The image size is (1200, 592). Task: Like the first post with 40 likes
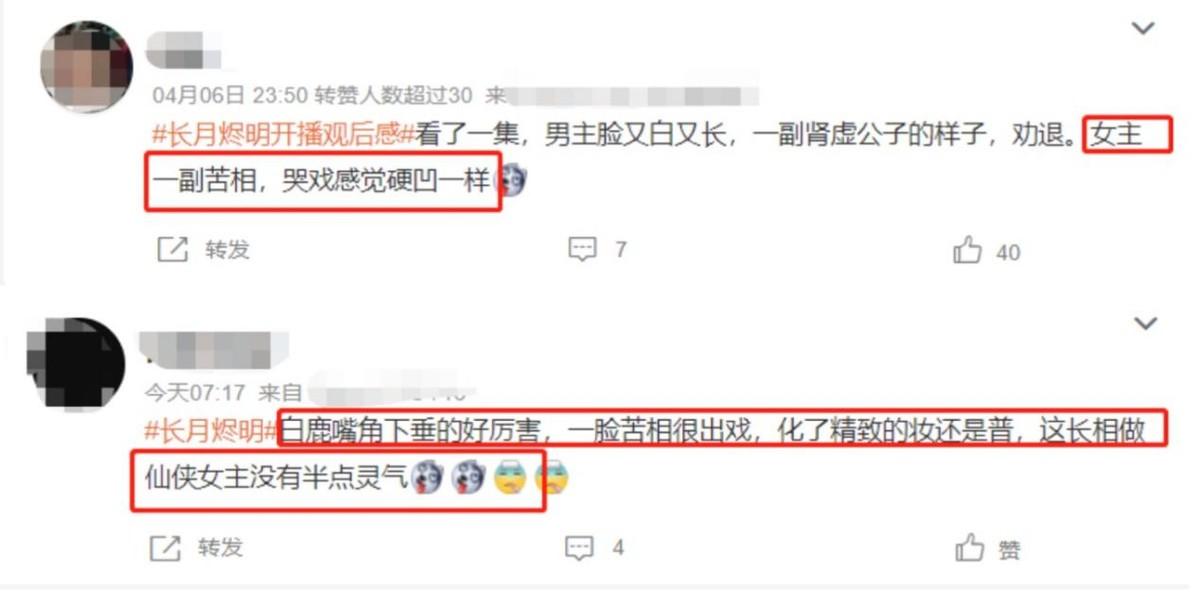968,250
